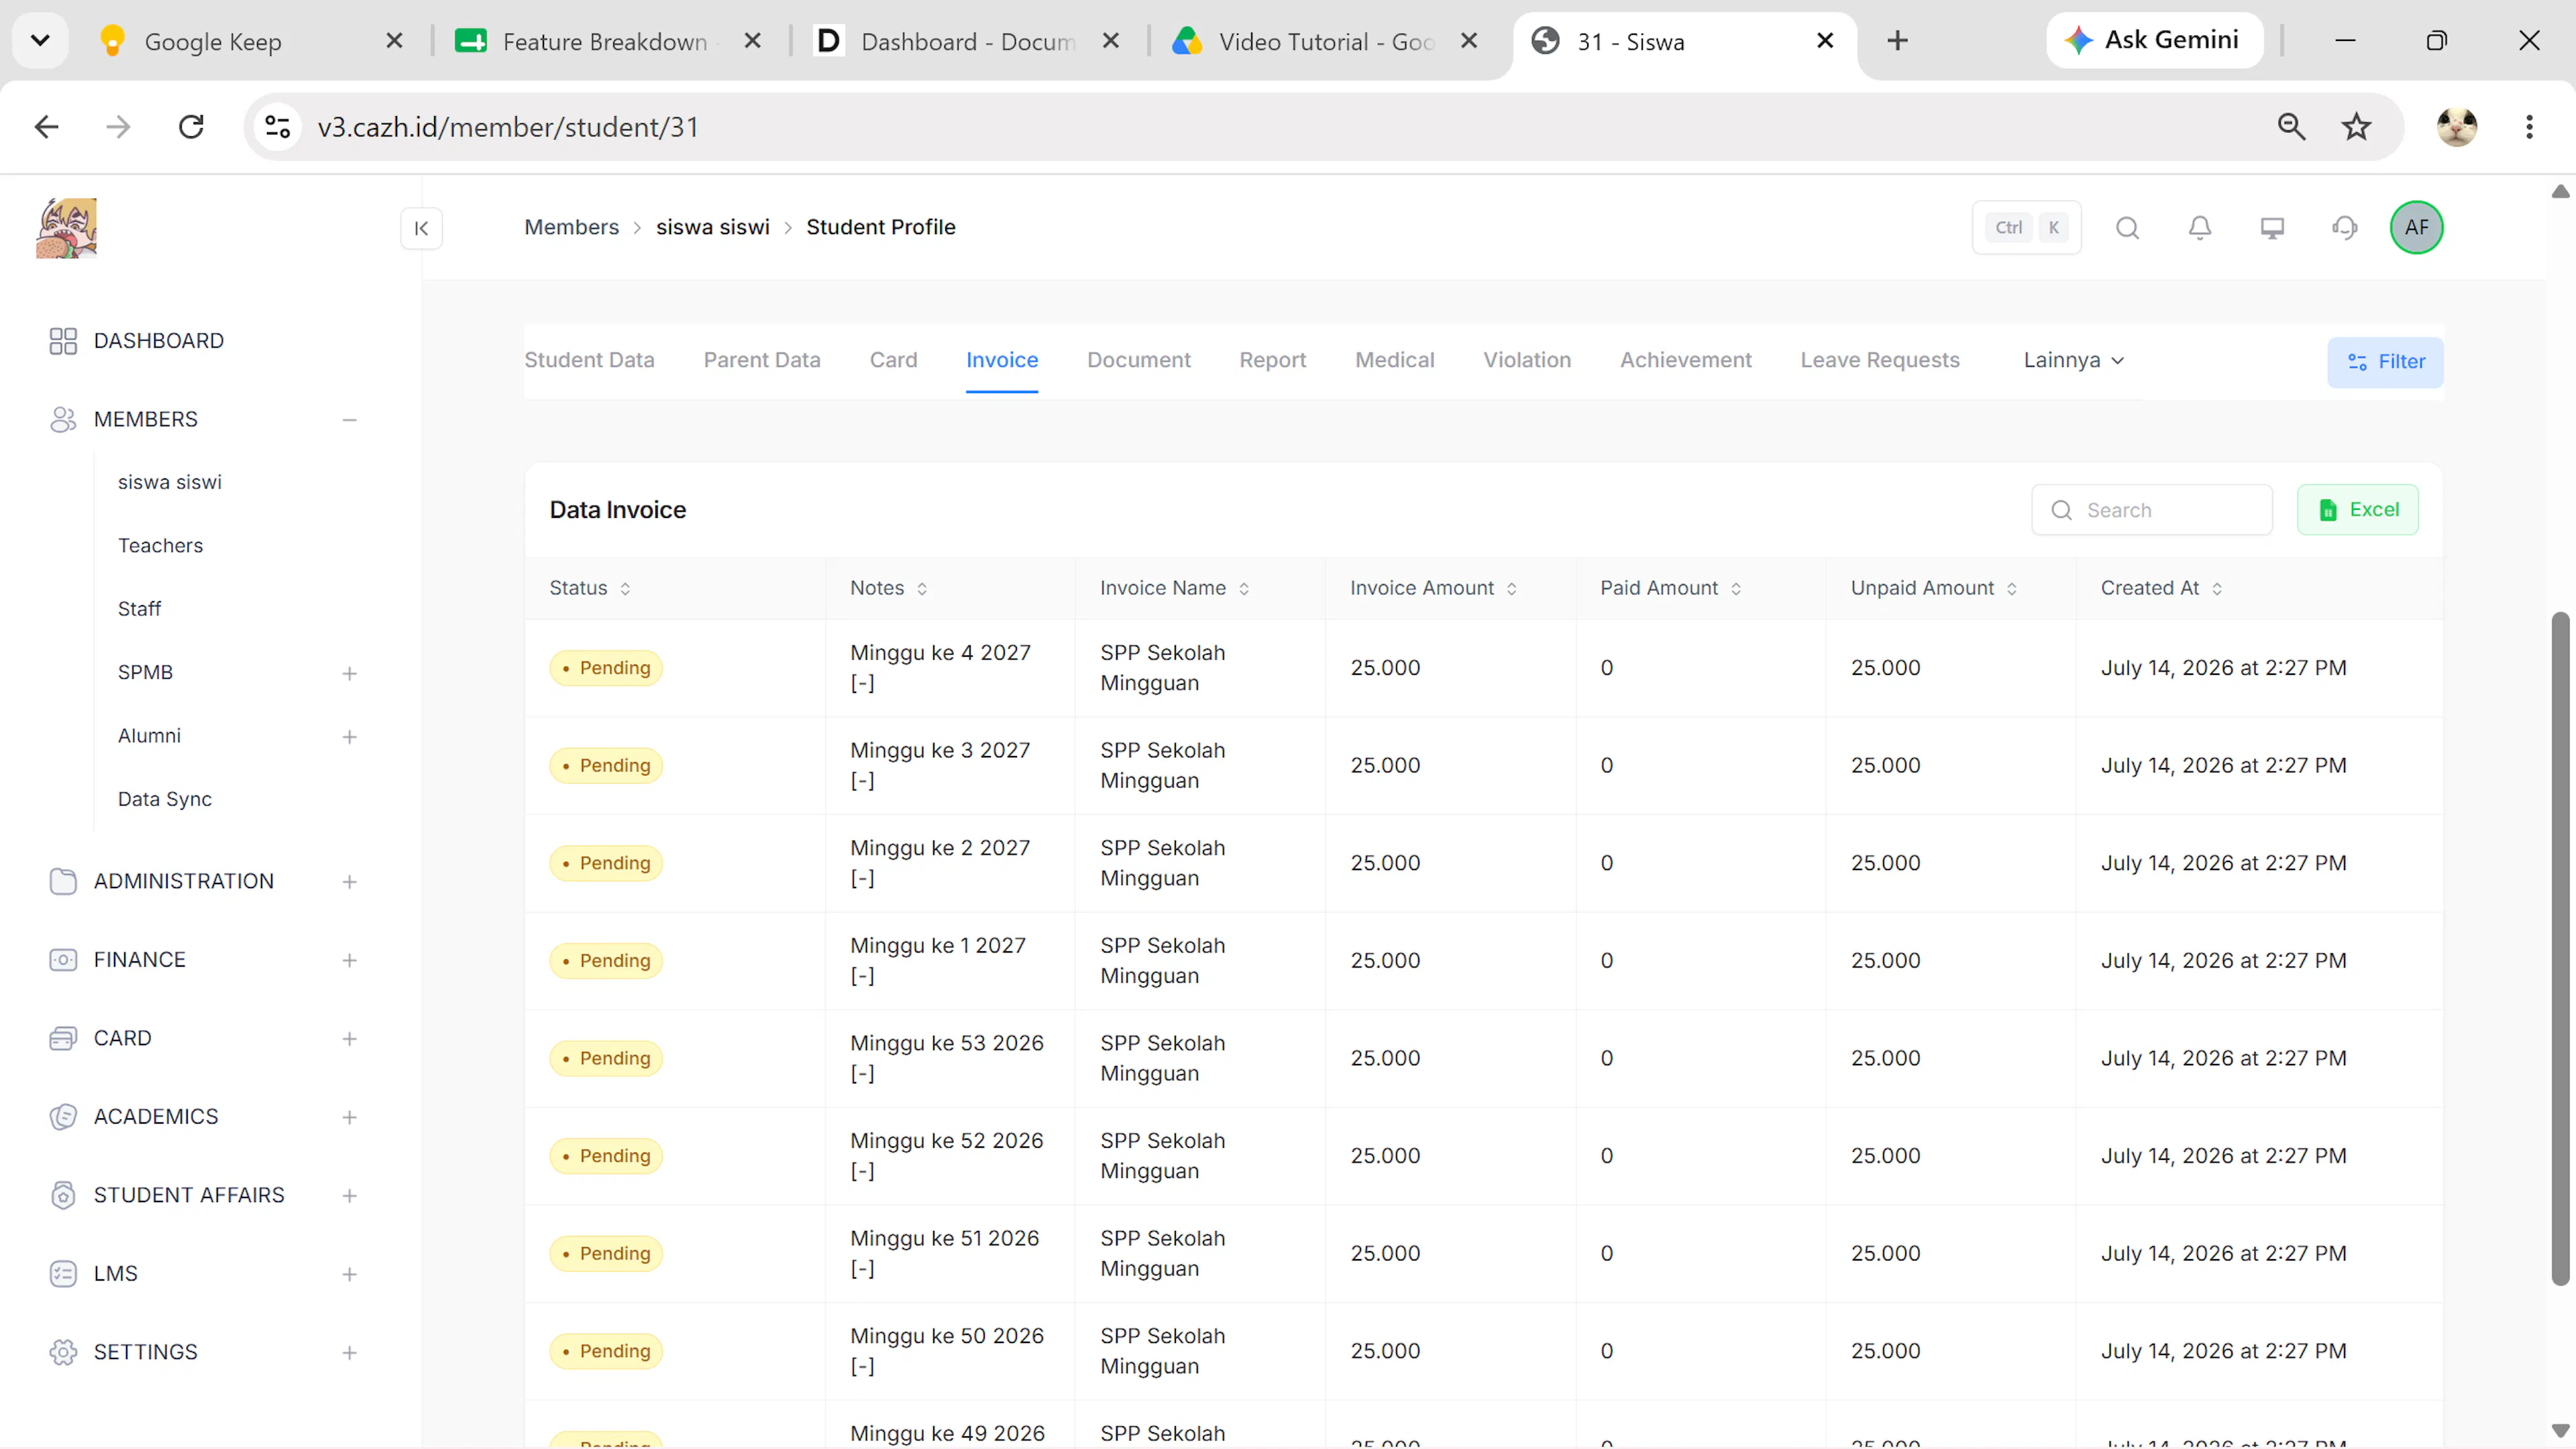Expand the LMS section
Screen dimensions: 2576x1449
coord(349,1274)
